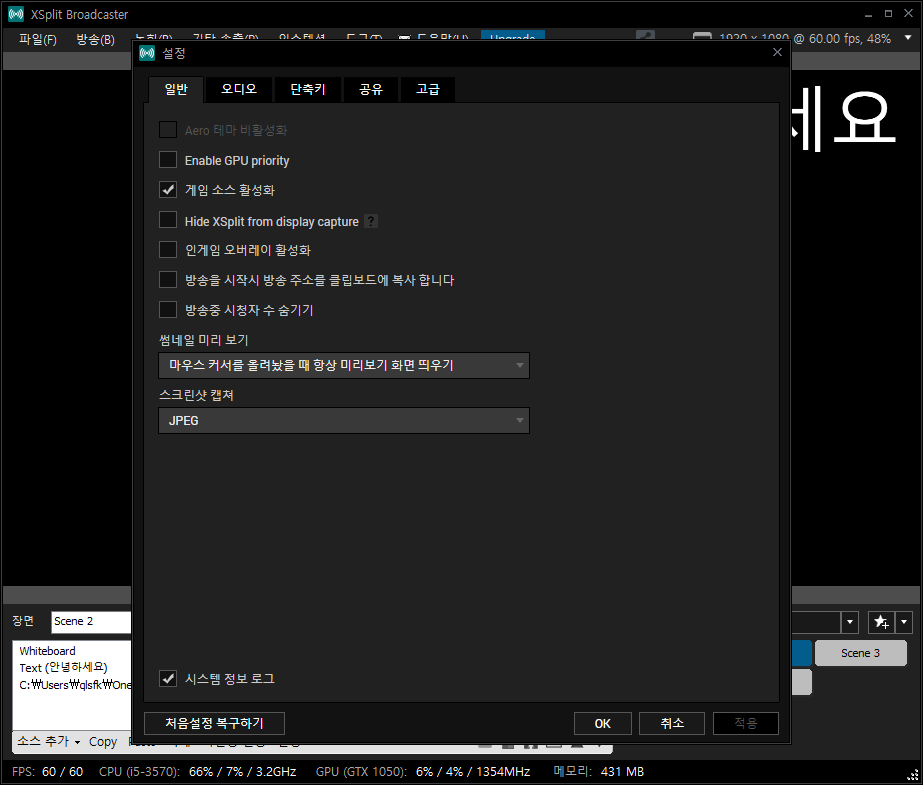Click the FPS 60 / 60 status entry

pyautogui.click(x=48, y=771)
